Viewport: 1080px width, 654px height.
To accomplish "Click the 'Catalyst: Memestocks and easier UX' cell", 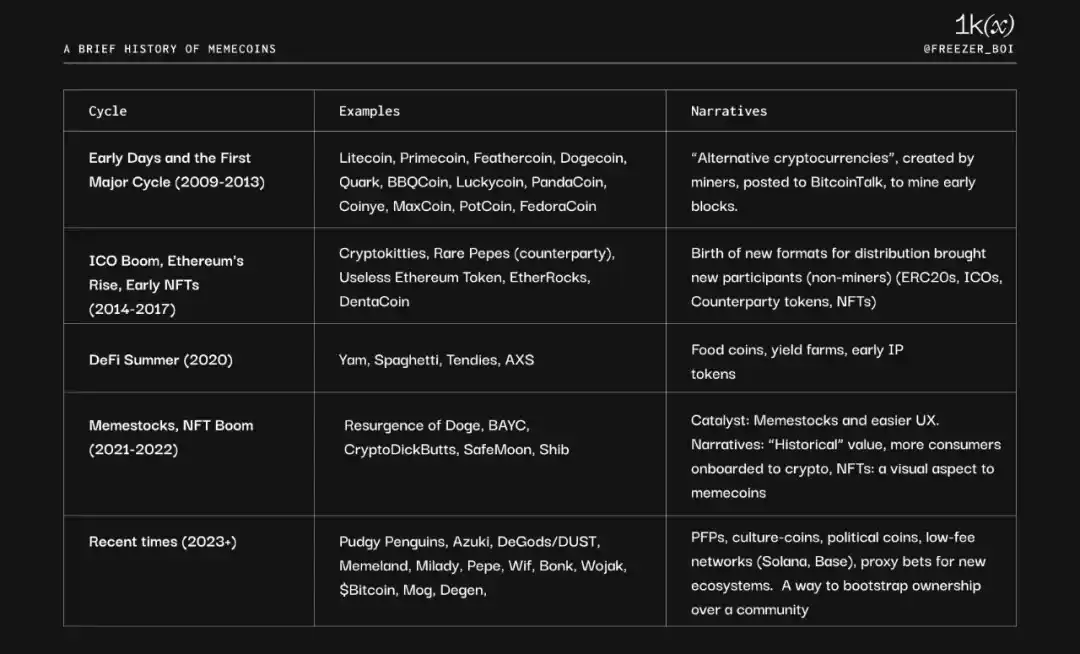I will pos(845,456).
